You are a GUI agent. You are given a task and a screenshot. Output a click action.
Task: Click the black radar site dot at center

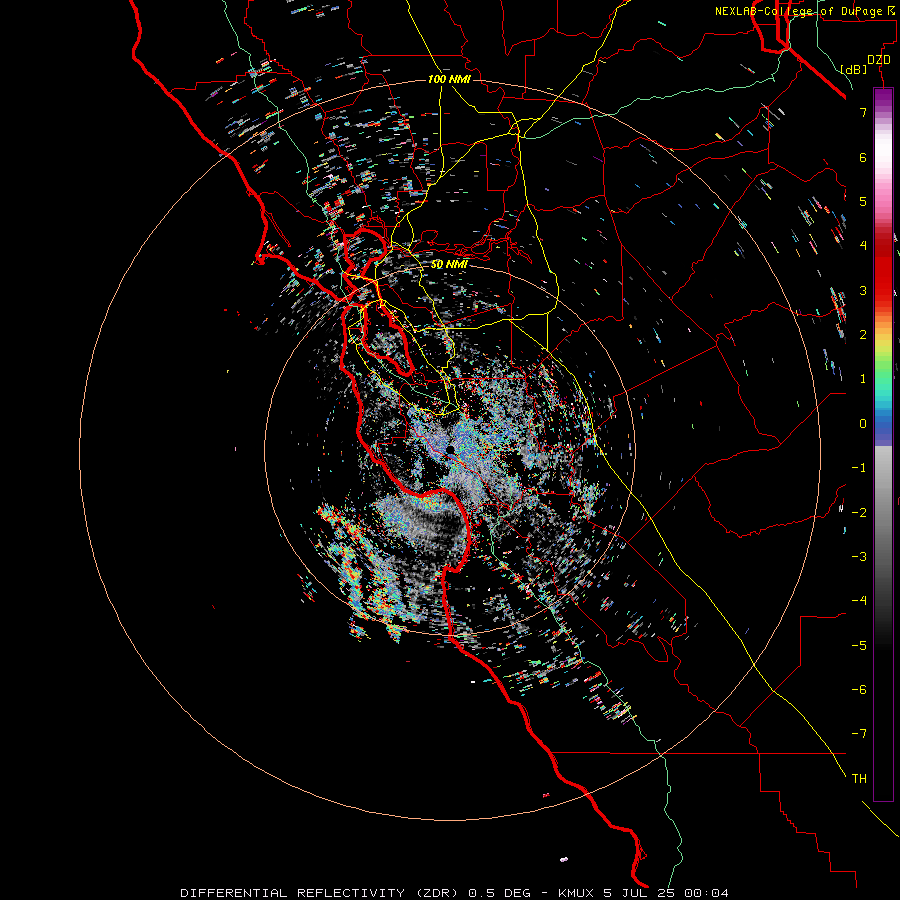[x=451, y=449]
